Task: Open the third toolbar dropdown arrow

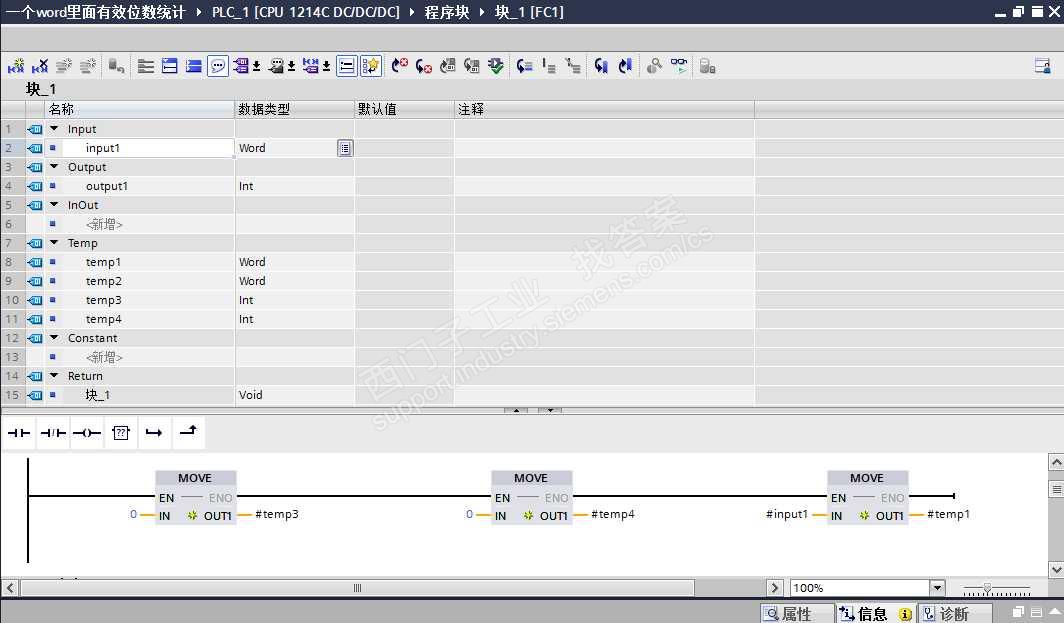Action: click(326, 66)
